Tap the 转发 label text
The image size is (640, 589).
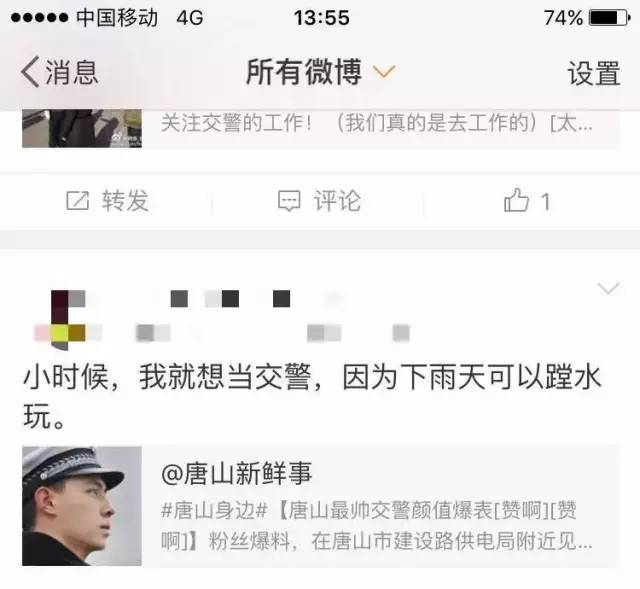[125, 201]
